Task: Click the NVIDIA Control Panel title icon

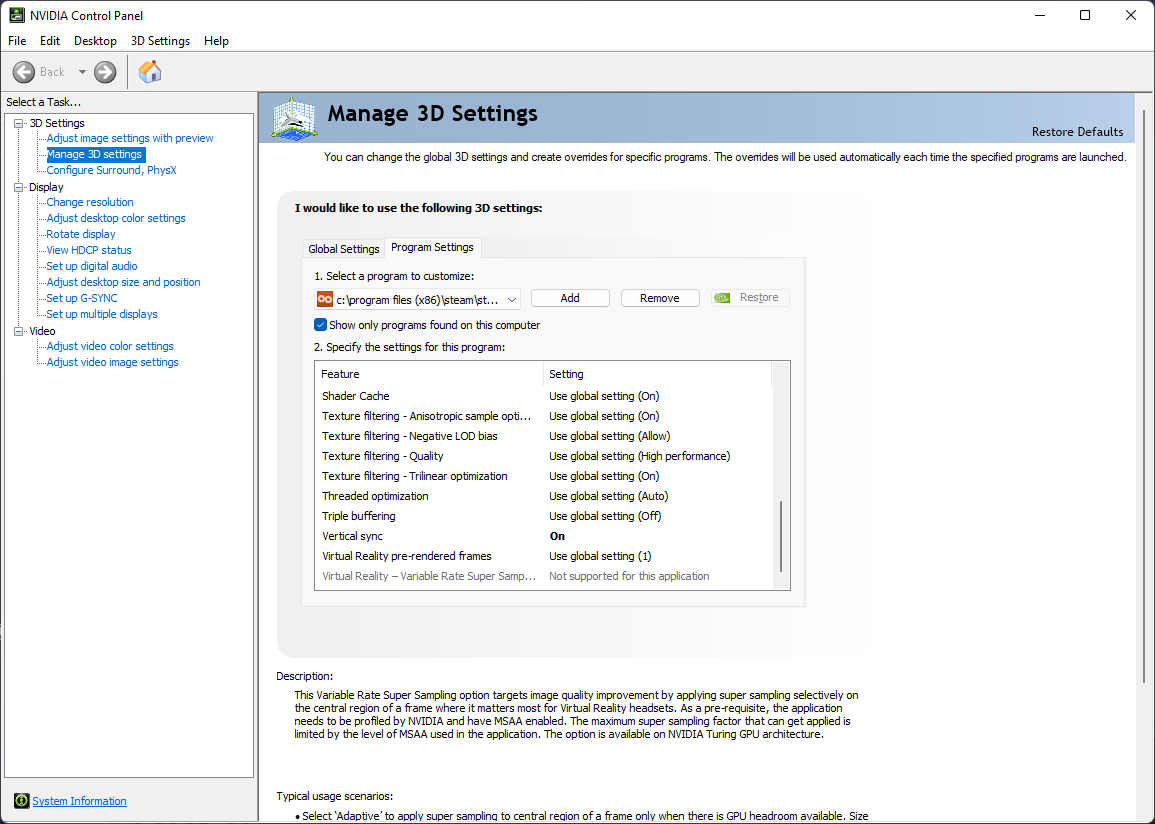Action: [16, 15]
